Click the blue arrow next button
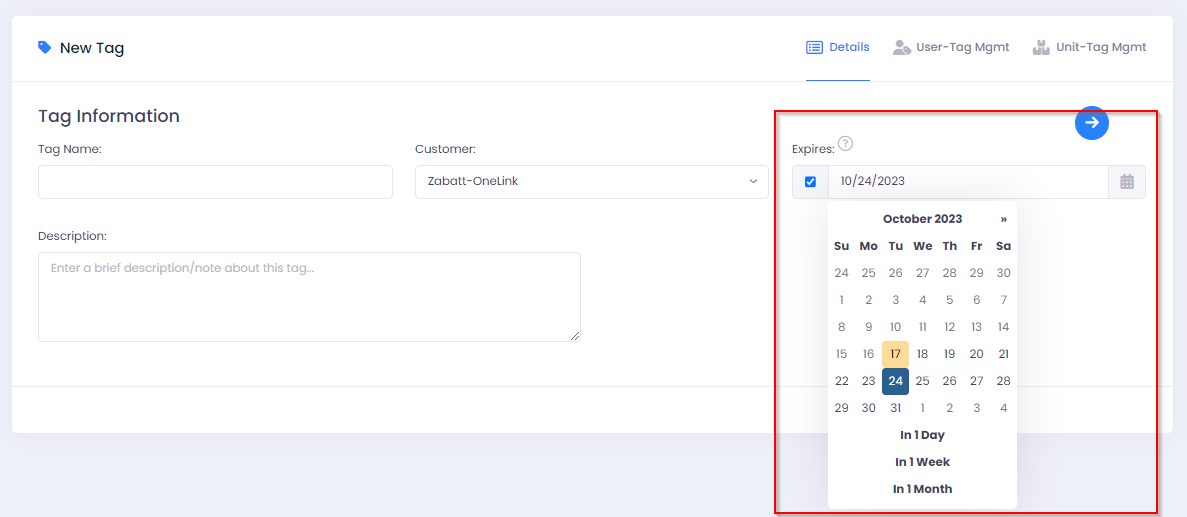The width and height of the screenshot is (1187, 517). (x=1092, y=123)
